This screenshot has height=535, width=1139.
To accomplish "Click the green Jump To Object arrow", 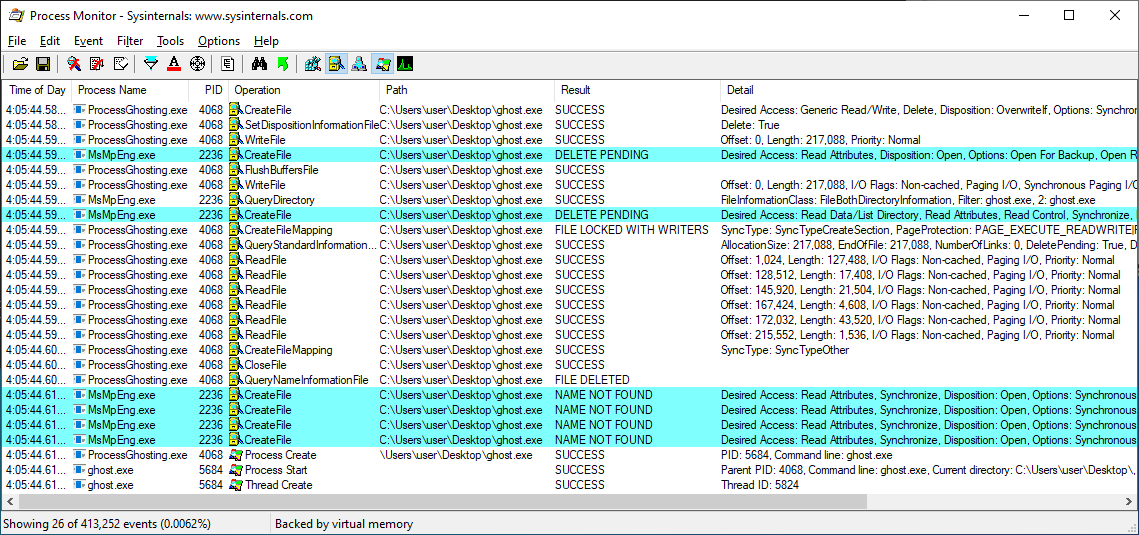I will [283, 64].
